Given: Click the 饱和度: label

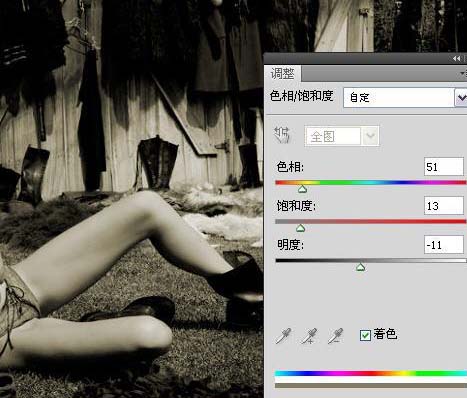Looking at the screenshot, I should pyautogui.click(x=296, y=206).
